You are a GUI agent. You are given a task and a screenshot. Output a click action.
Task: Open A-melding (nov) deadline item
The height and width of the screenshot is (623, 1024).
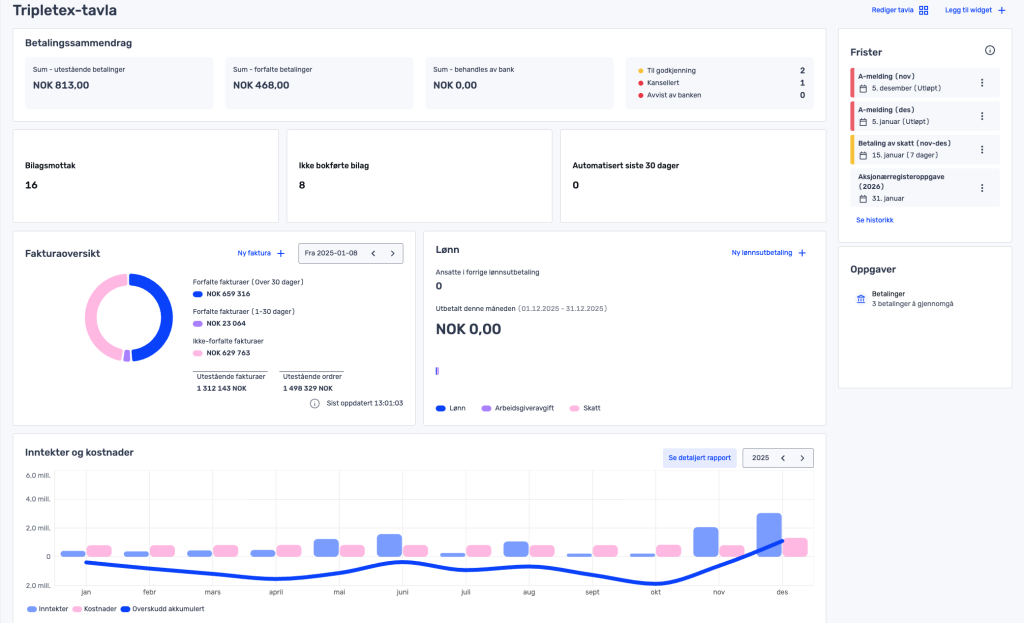tap(925, 82)
